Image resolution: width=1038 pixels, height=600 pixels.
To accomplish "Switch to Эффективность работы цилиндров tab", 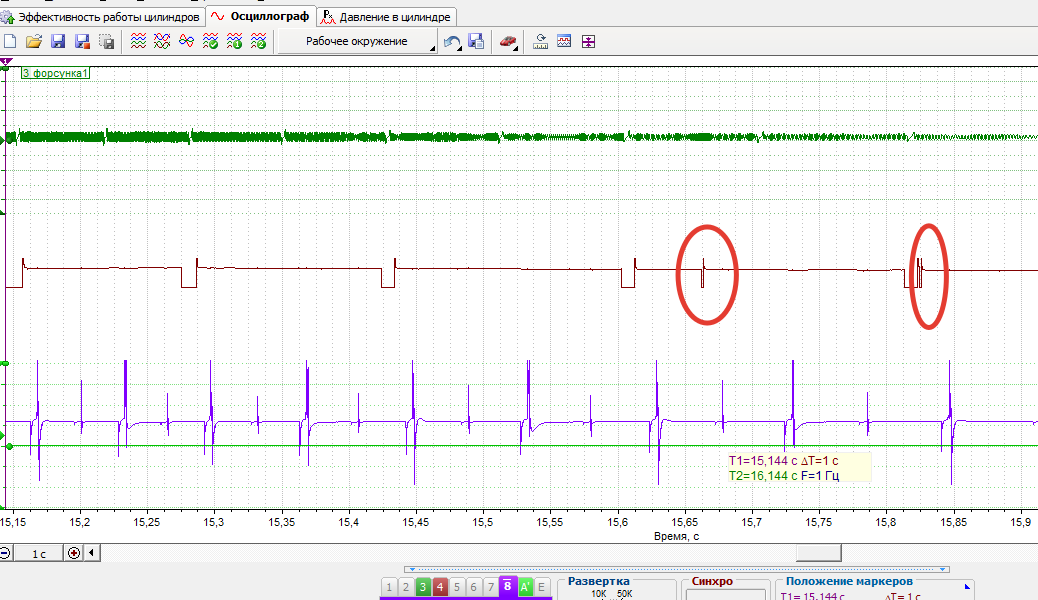I will click(x=101, y=17).
